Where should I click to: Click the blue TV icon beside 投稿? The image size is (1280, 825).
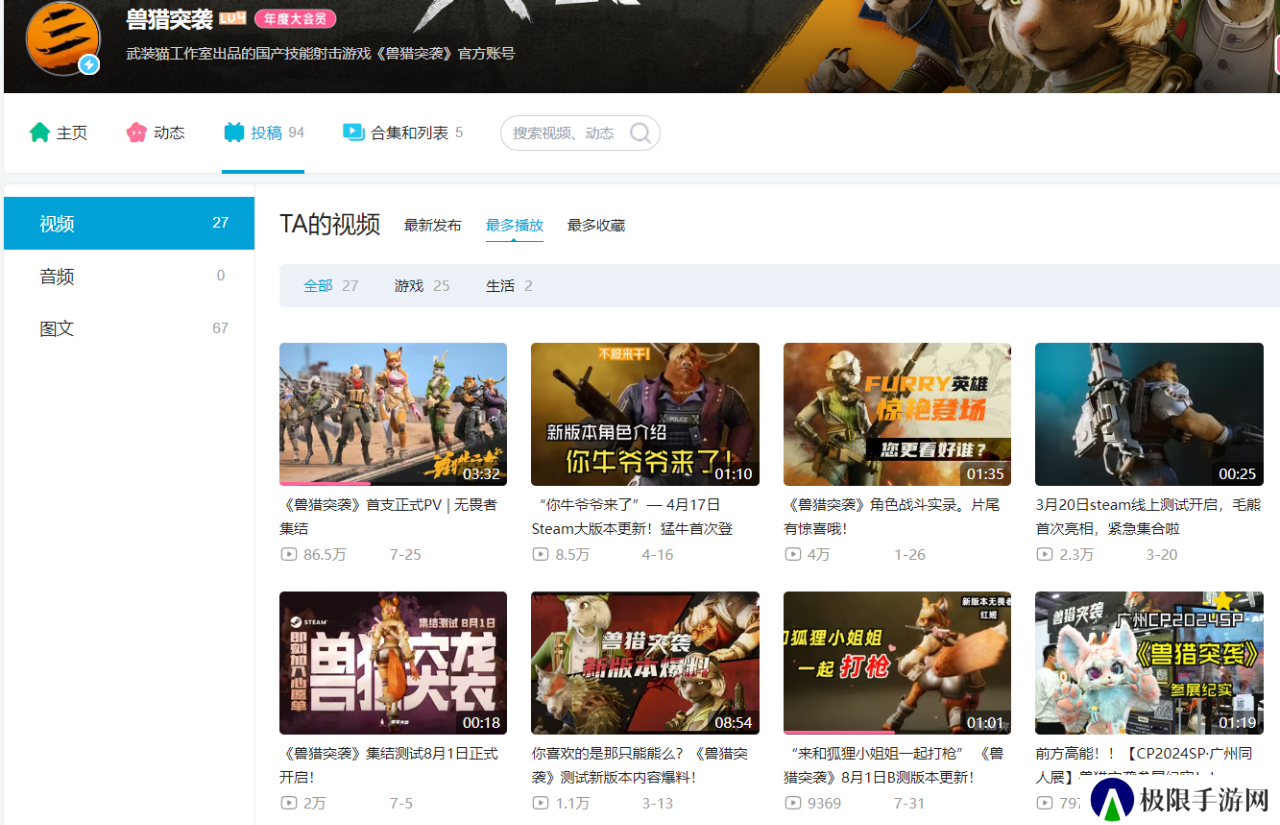(234, 132)
